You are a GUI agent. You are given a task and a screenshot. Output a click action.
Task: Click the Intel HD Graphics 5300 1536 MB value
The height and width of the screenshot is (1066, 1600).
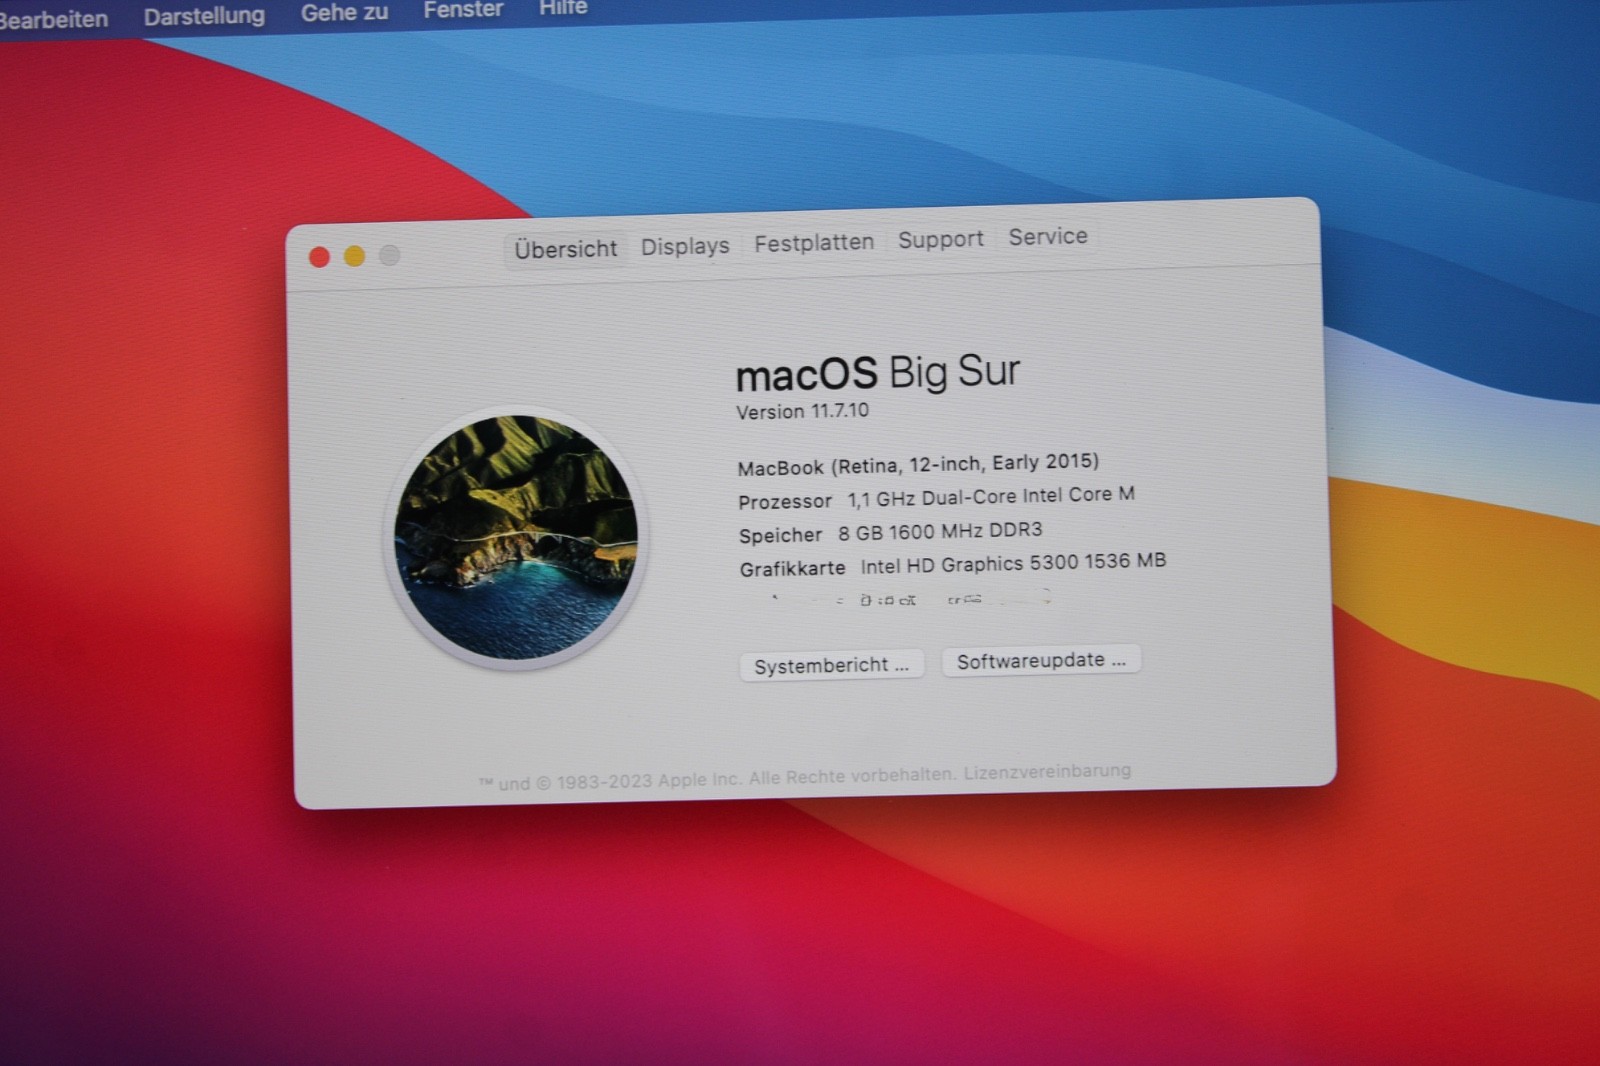click(x=1013, y=563)
